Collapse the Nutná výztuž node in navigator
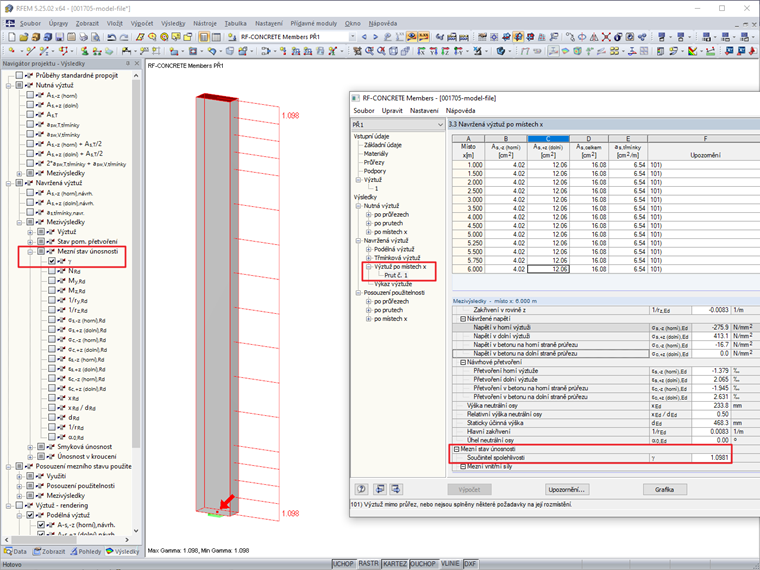The width and height of the screenshot is (760, 570). pyautogui.click(x=8, y=85)
